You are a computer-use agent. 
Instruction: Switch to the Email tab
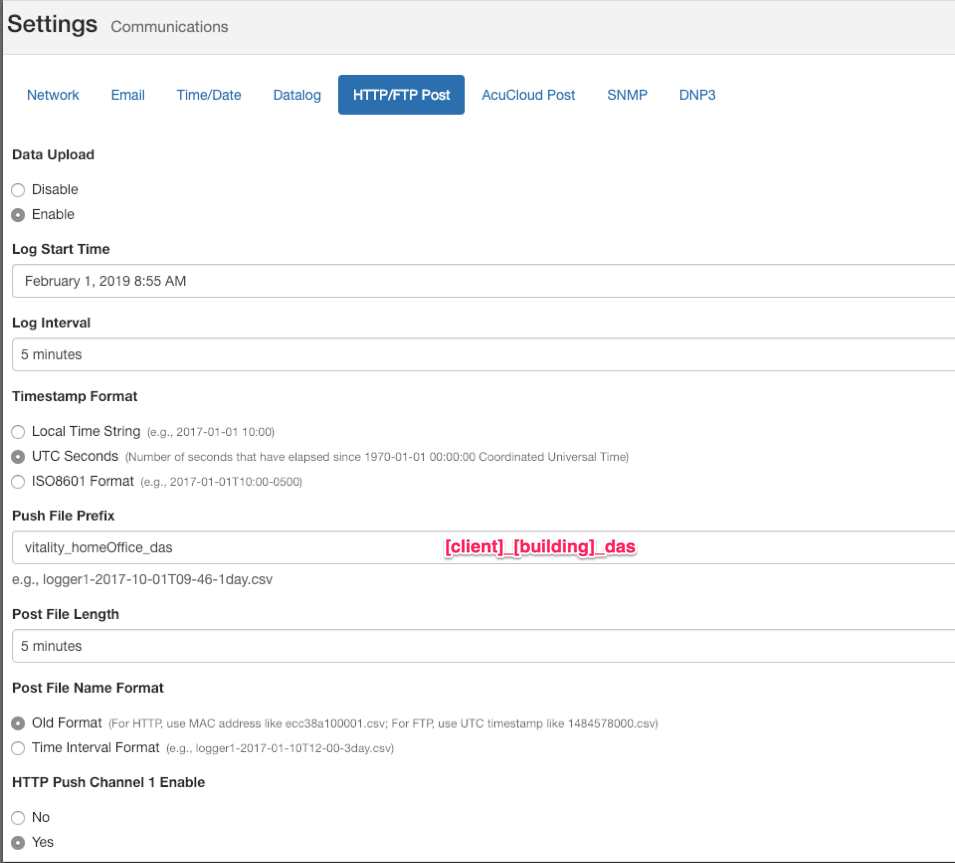128,95
